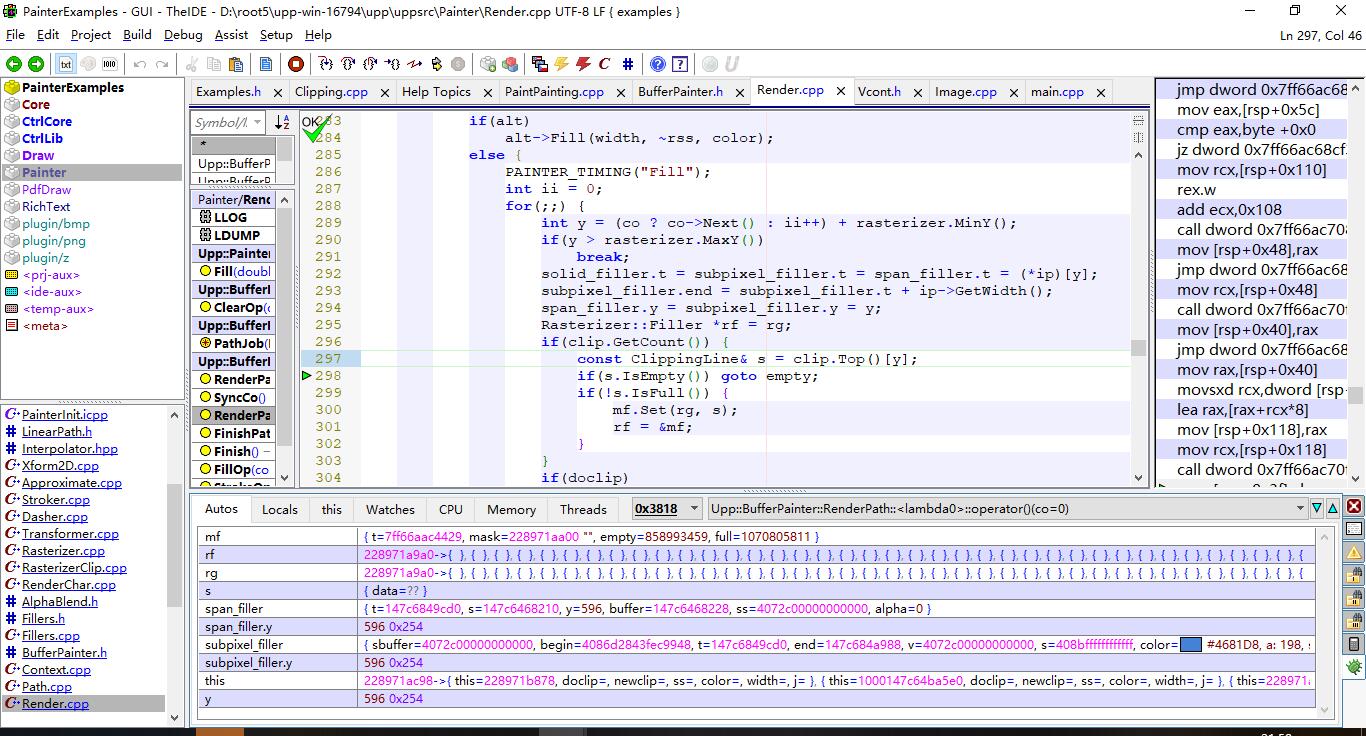Select the CtrlCore package
Viewport: 1366px width, 736px height.
pos(47,121)
